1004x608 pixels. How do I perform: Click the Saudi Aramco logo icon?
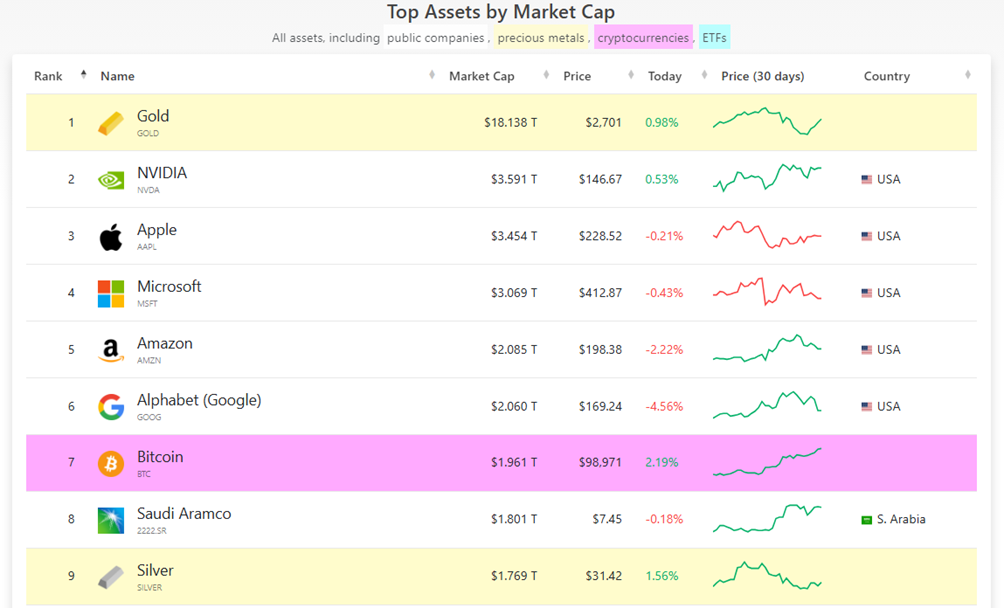click(111, 520)
